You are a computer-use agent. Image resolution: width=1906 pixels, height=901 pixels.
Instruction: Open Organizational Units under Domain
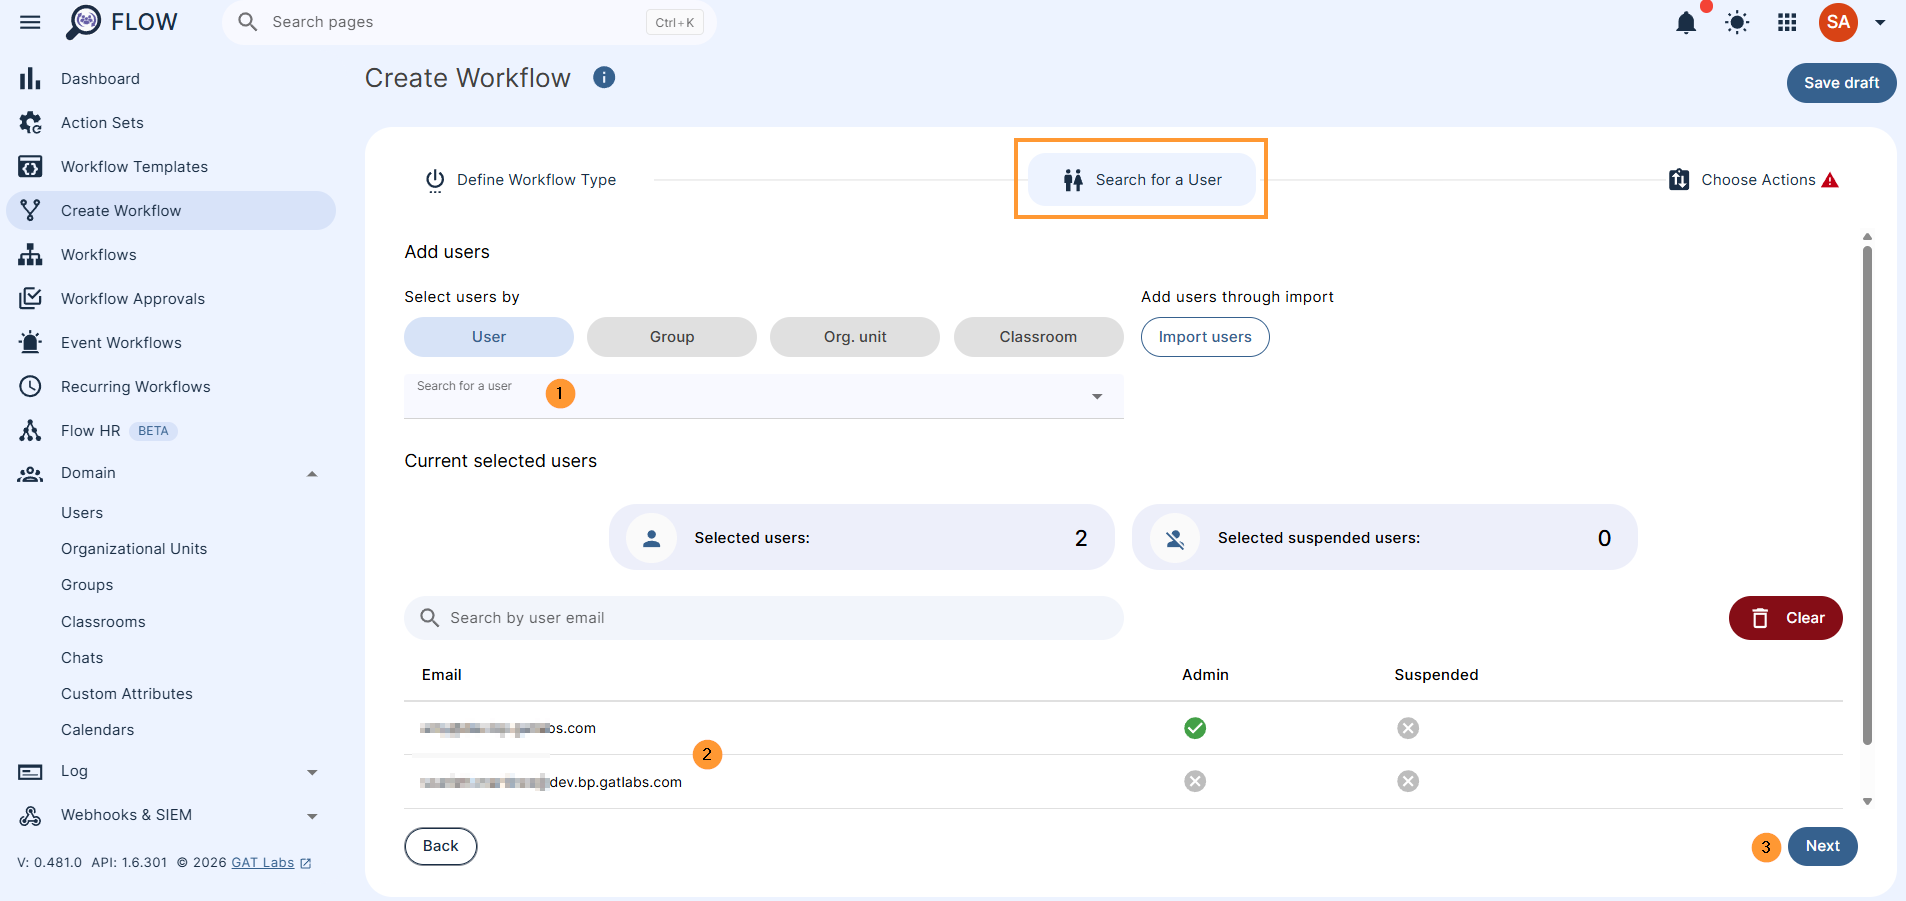(134, 549)
